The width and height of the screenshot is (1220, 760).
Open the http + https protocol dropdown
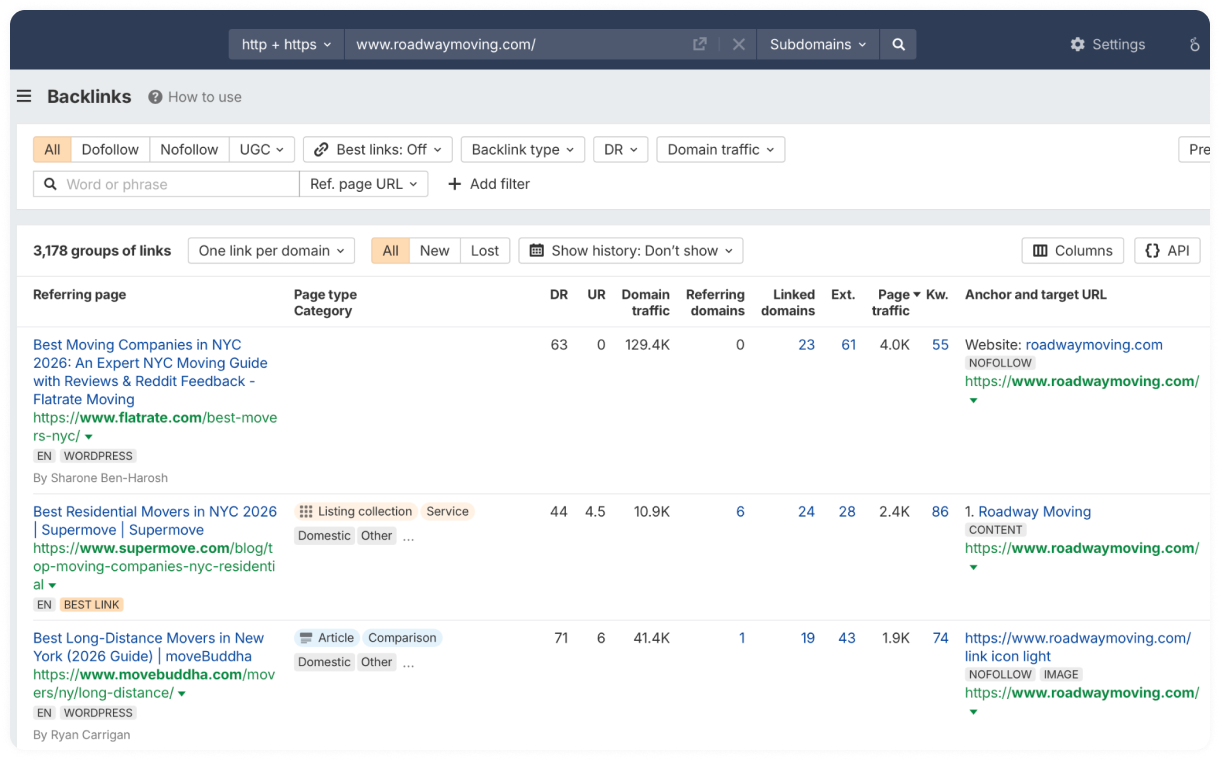point(286,44)
